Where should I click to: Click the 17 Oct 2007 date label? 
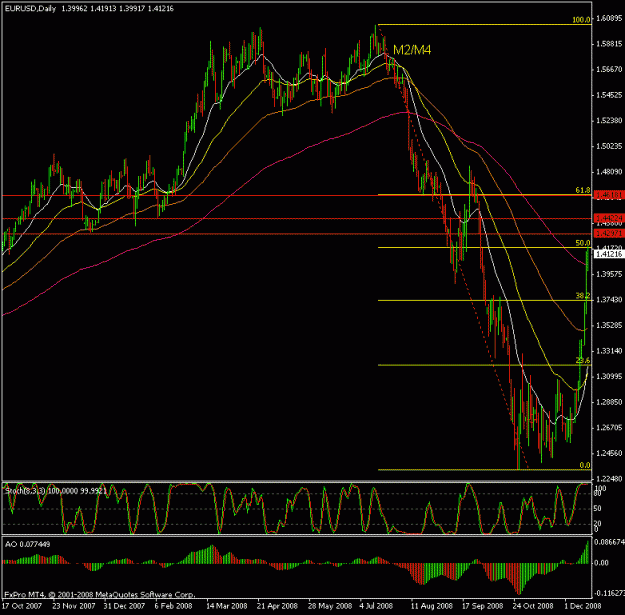coord(22,606)
